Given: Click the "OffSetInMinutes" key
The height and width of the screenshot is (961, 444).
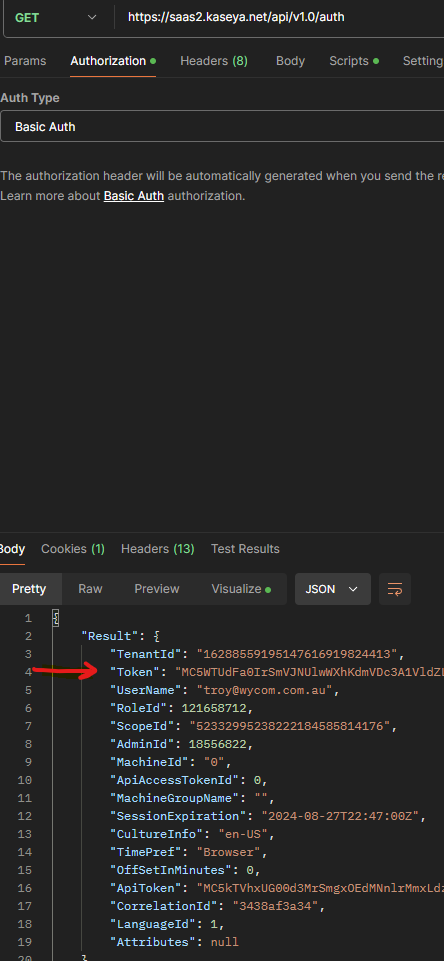Looking at the screenshot, I should pos(171,870).
